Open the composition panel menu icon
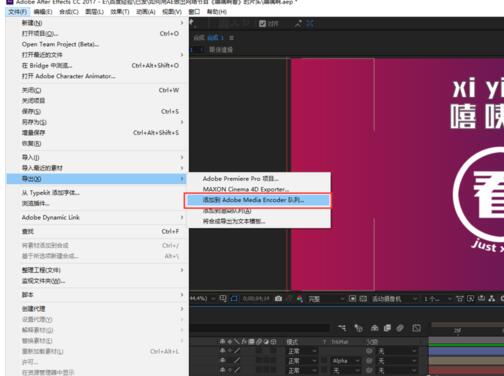 (x=232, y=38)
